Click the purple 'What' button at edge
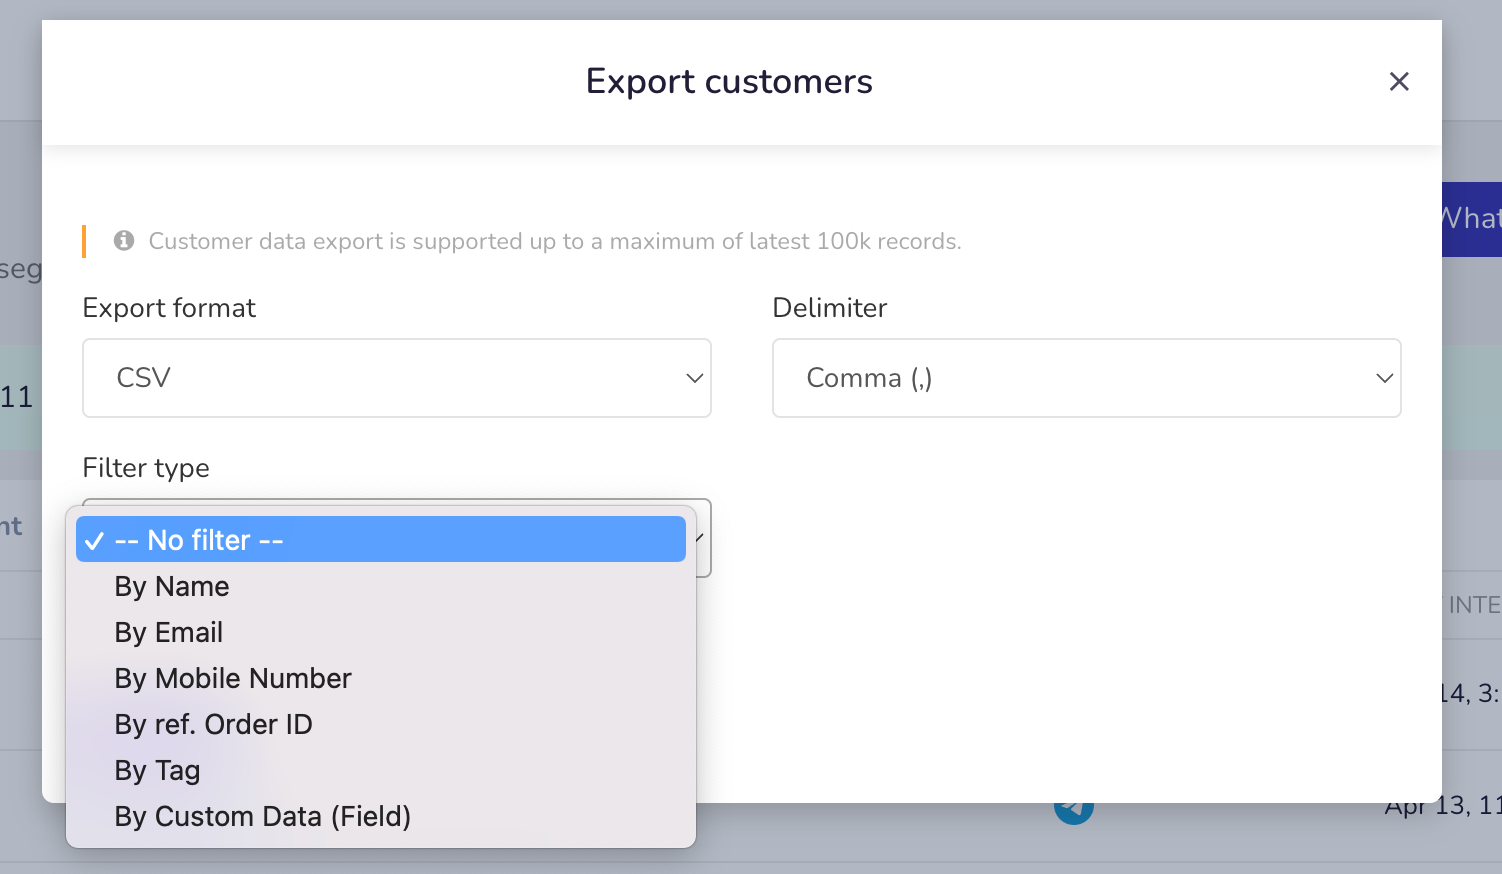The width and height of the screenshot is (1502, 874). tap(1472, 219)
